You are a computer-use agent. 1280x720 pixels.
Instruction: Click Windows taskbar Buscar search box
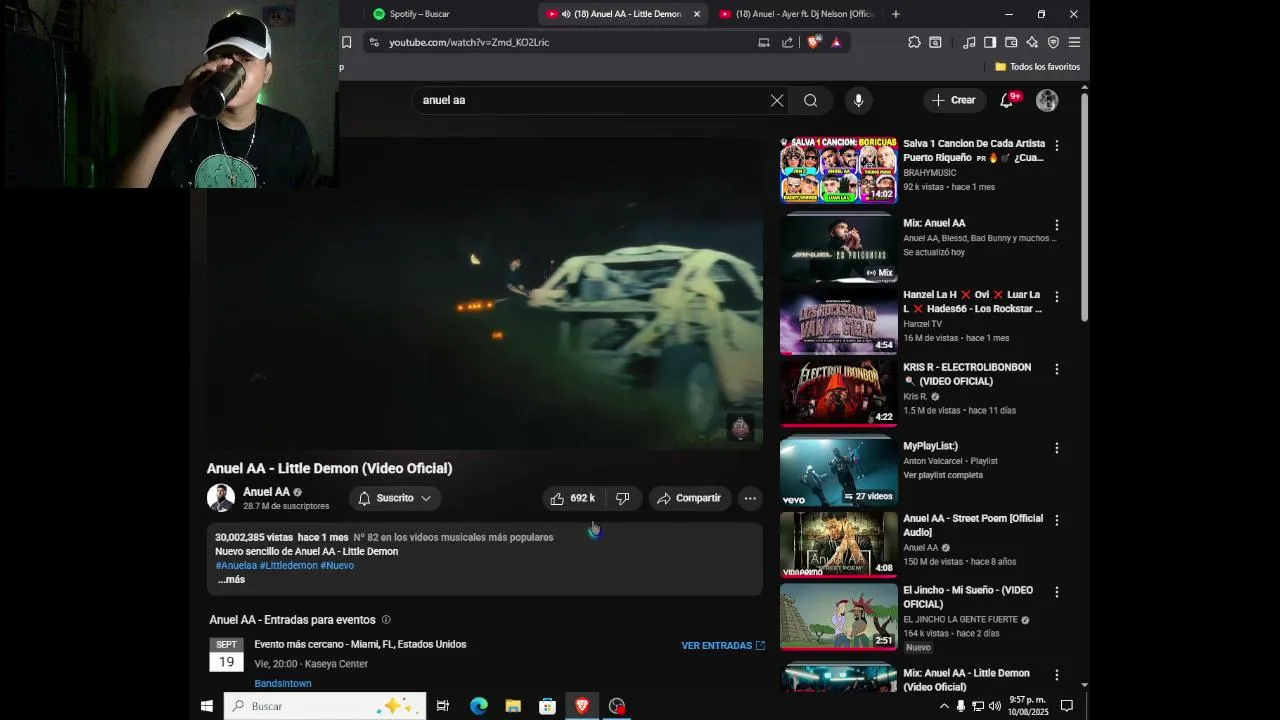[x=325, y=706]
